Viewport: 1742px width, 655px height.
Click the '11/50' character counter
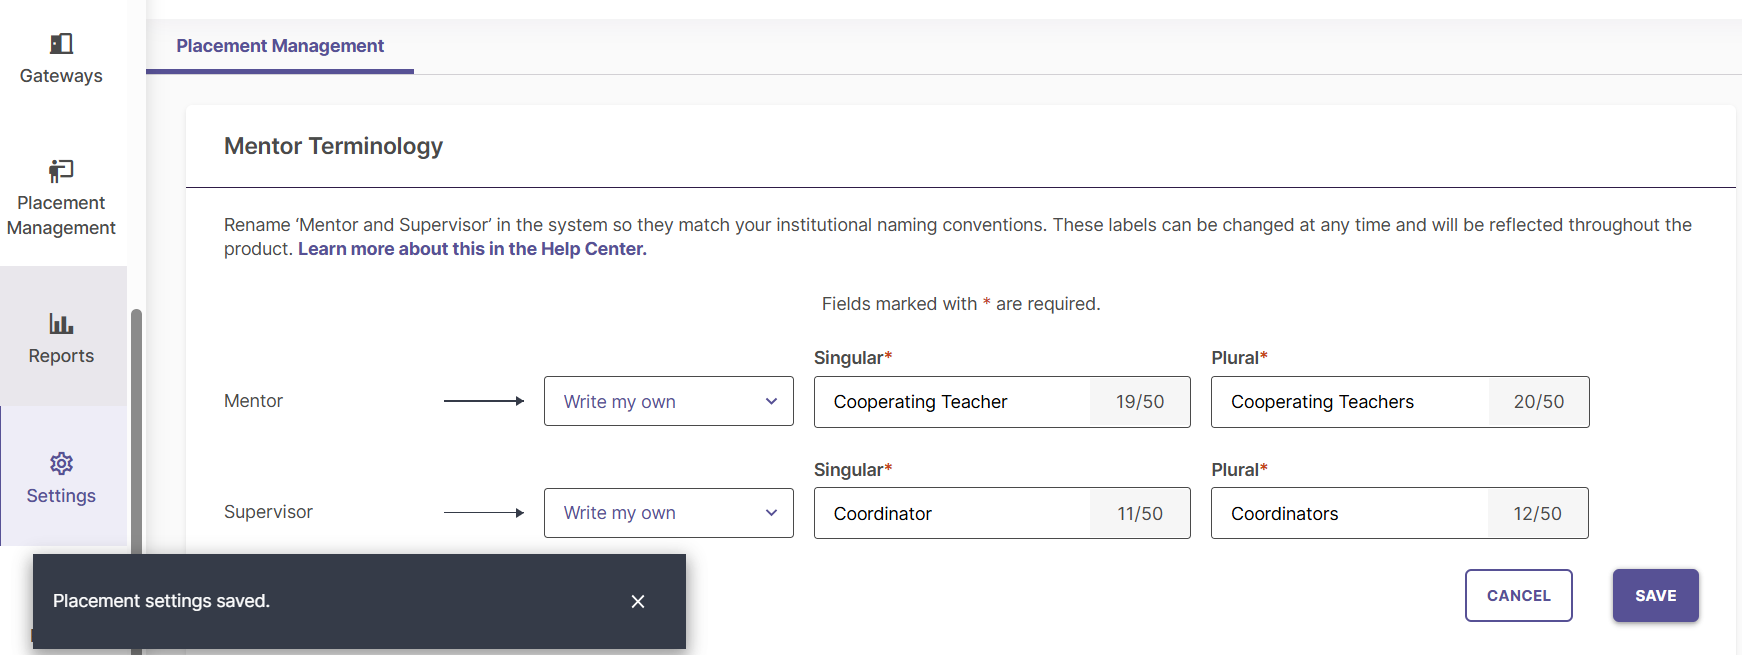pyautogui.click(x=1140, y=513)
